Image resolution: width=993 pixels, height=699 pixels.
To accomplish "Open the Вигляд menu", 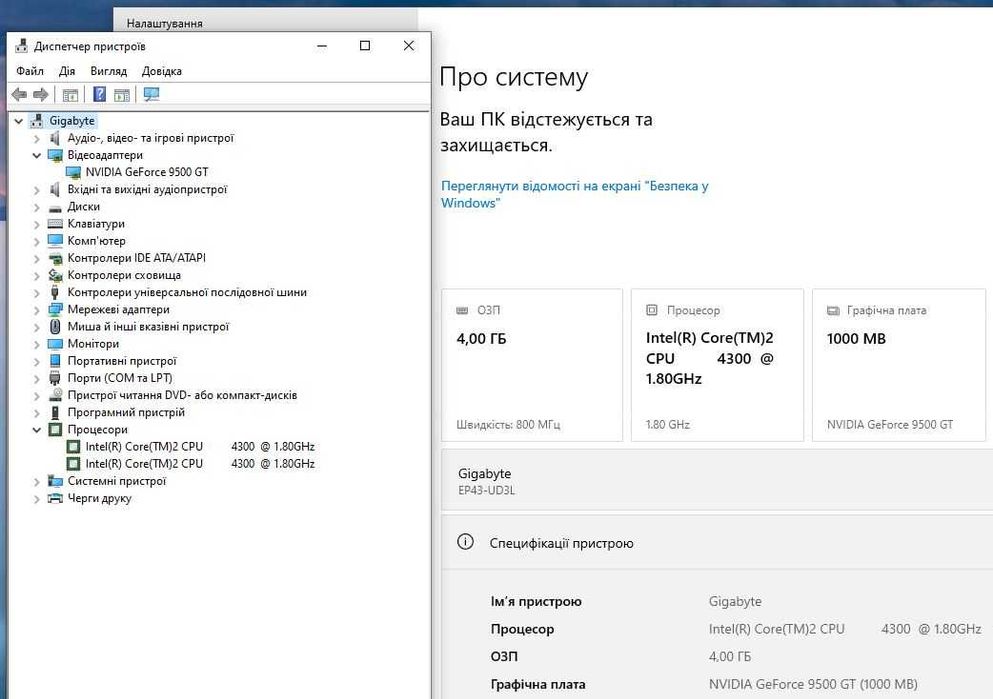I will [108, 71].
